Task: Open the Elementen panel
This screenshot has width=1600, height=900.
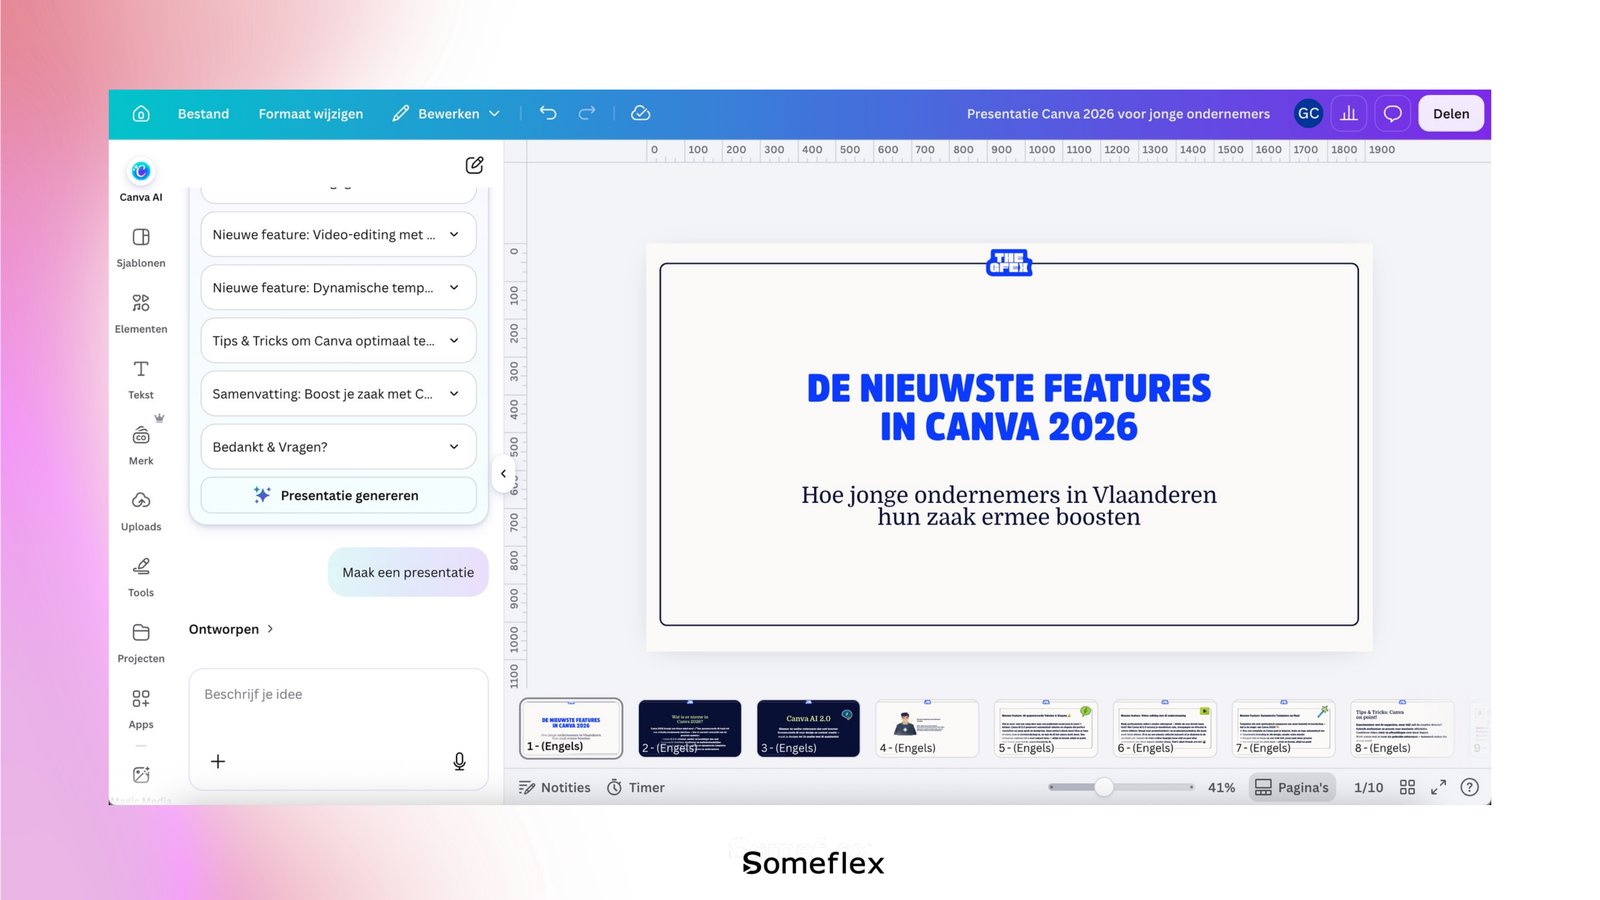Action: click(x=141, y=313)
